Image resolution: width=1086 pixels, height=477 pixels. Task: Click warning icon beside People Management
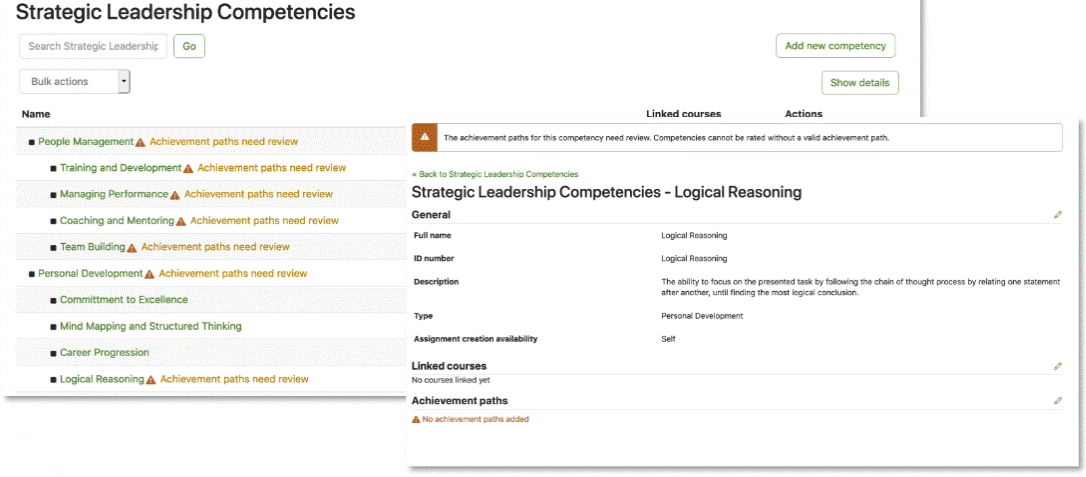point(140,142)
